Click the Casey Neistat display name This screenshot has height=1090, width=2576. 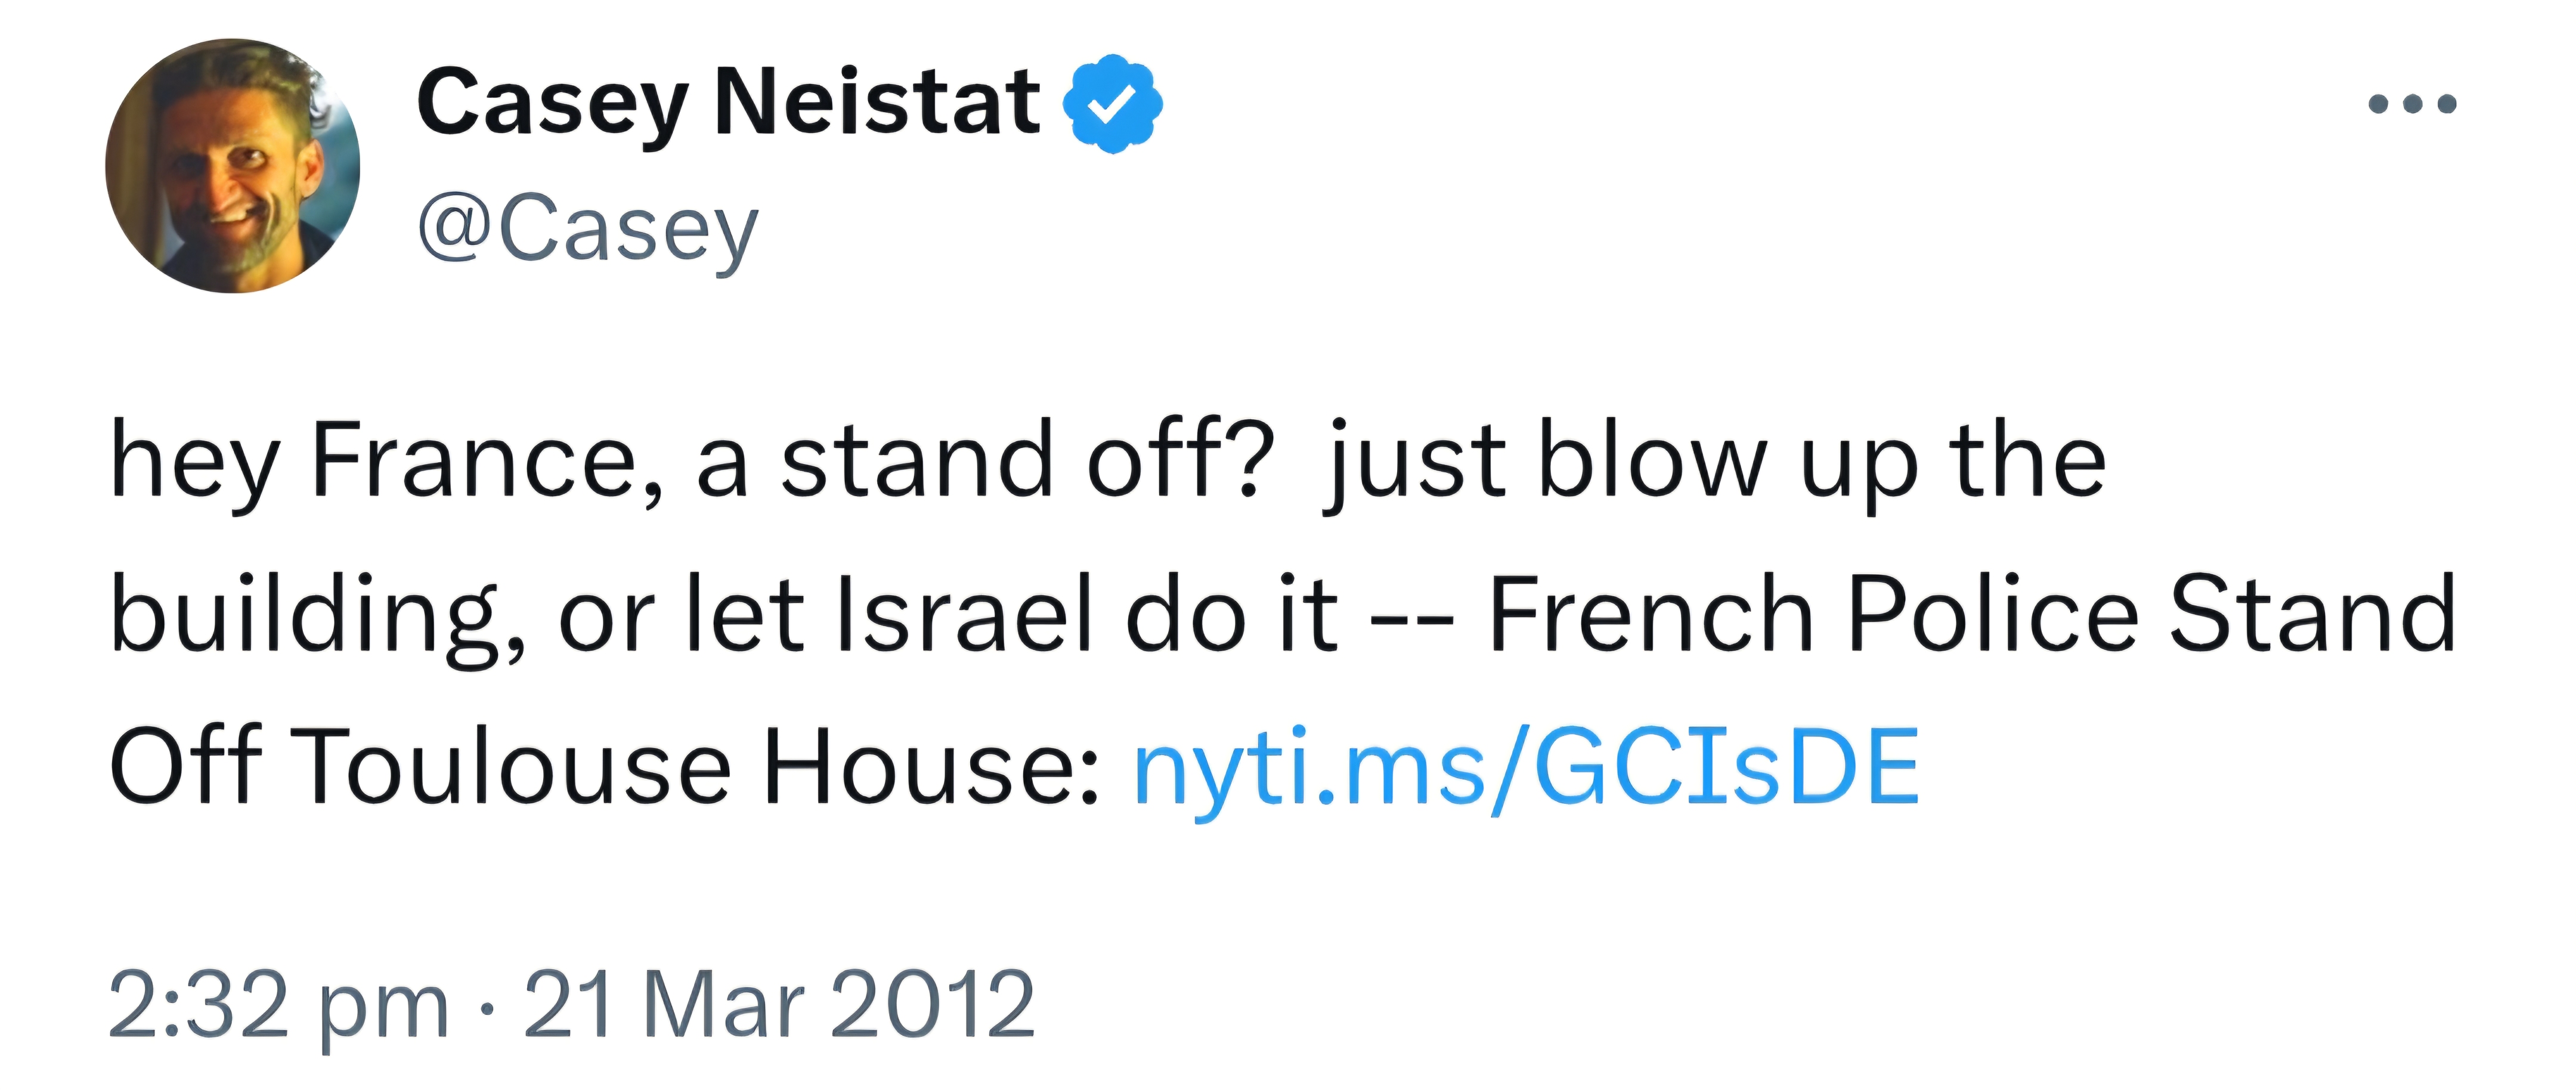pos(728,102)
